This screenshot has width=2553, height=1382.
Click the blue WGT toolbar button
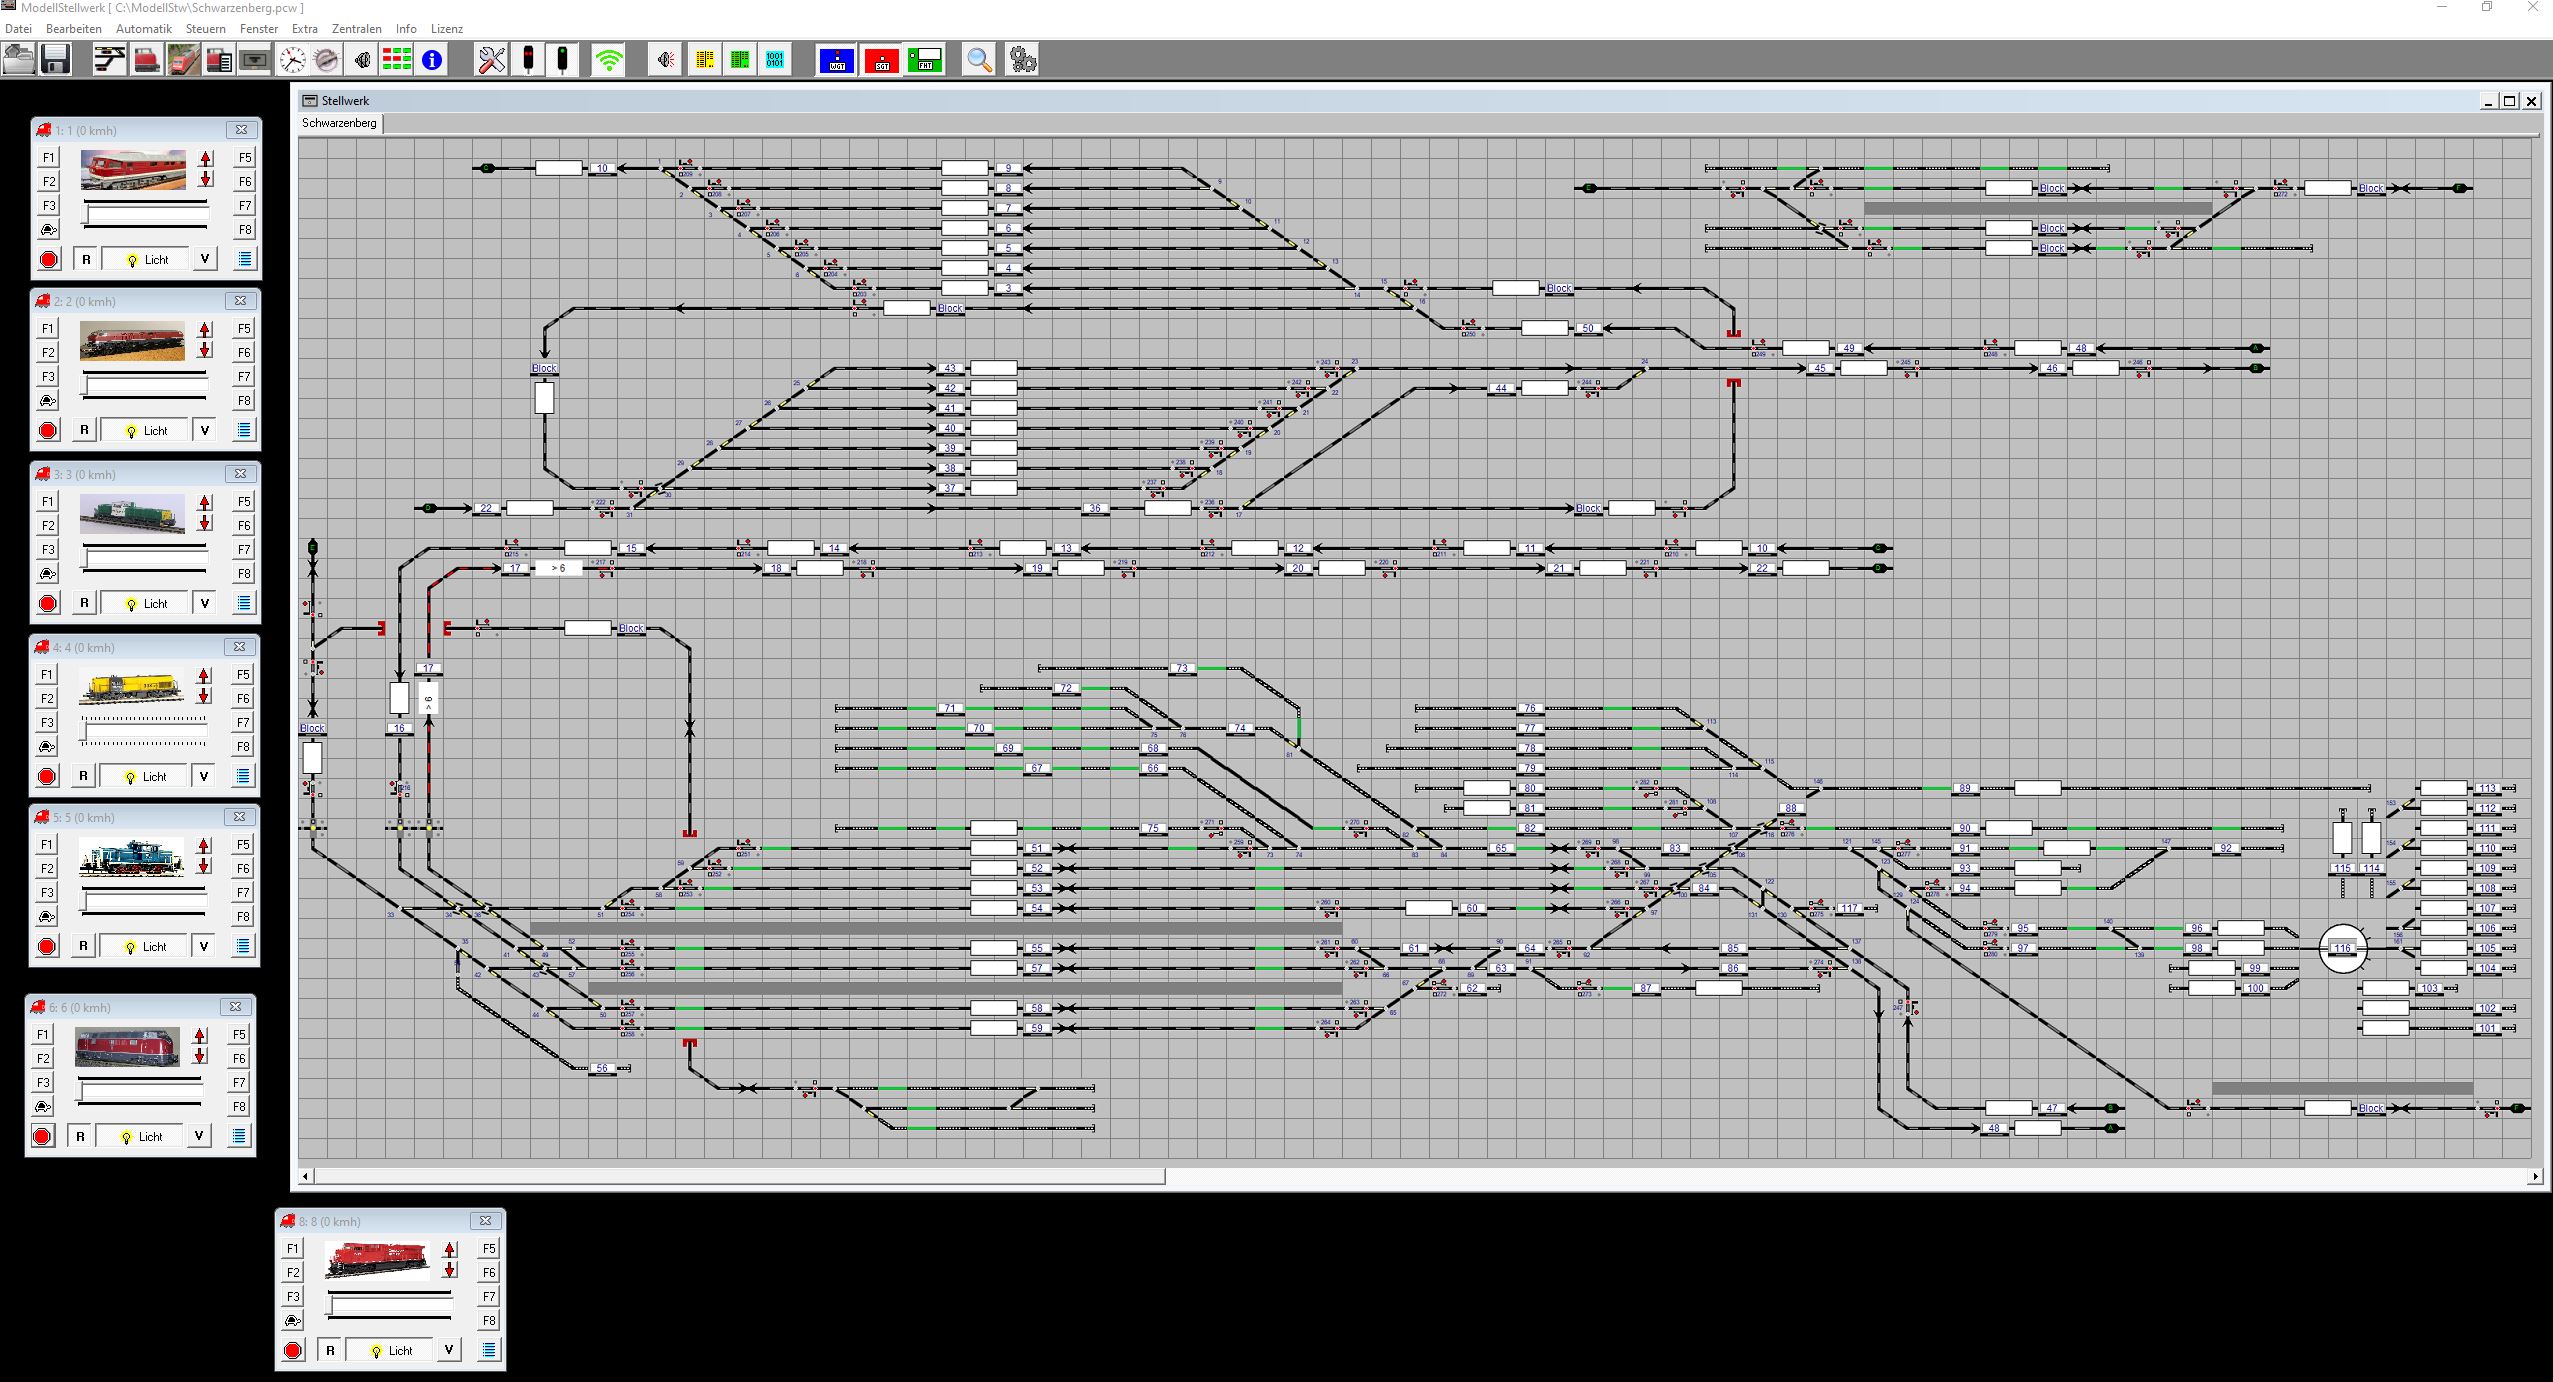tap(837, 60)
